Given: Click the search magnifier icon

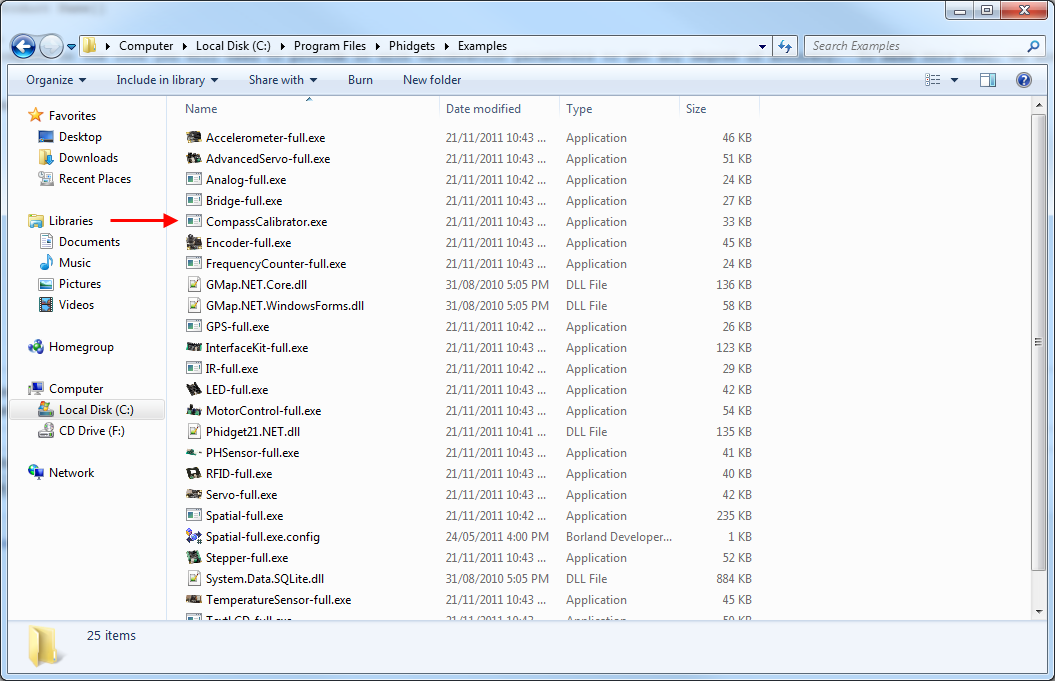Looking at the screenshot, I should [x=1033, y=46].
